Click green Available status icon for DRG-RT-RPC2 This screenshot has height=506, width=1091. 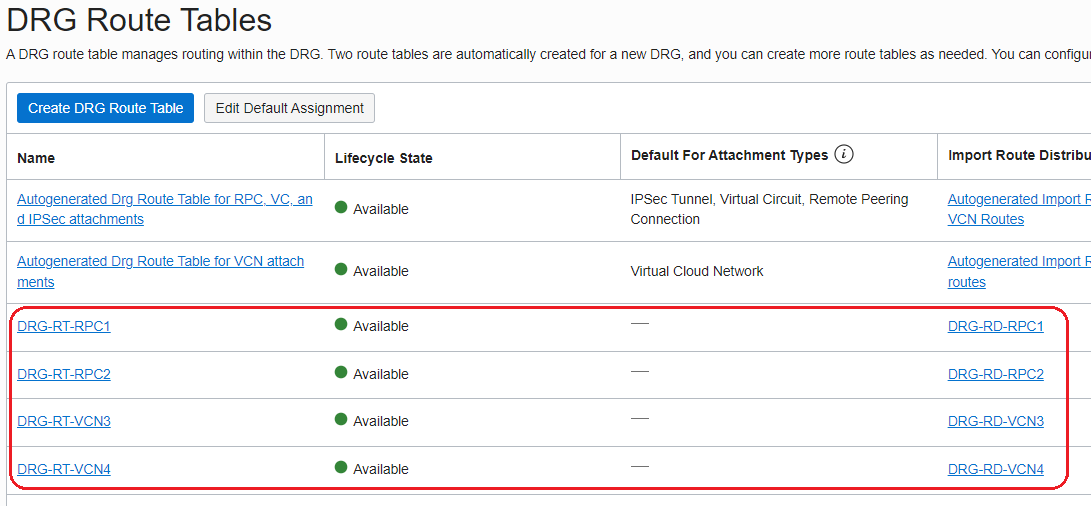(341, 373)
